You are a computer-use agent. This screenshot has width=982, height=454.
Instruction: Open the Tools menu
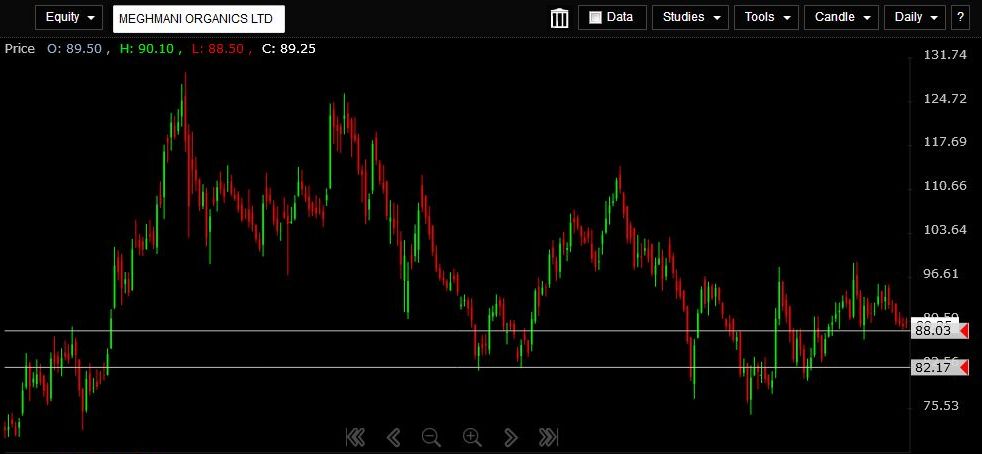[x=766, y=17]
